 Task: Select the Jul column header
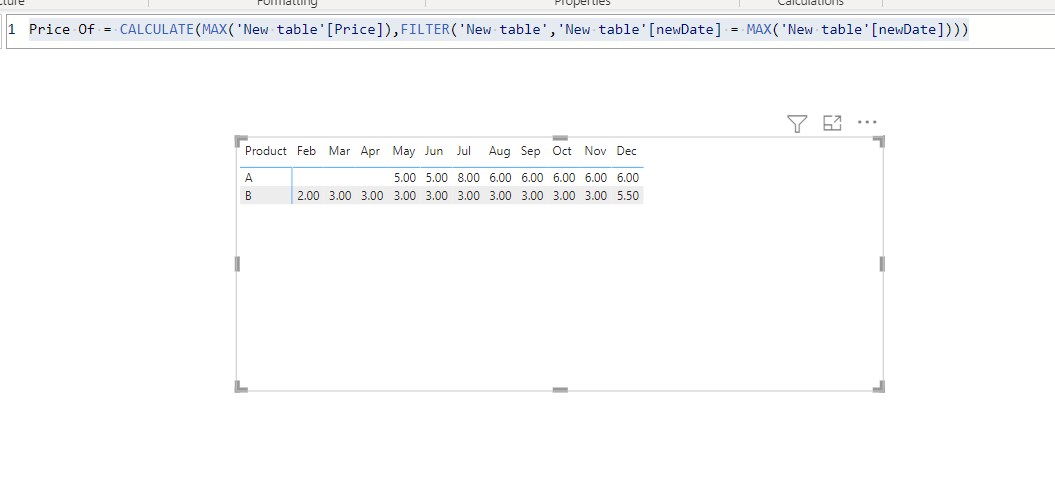pyautogui.click(x=464, y=151)
